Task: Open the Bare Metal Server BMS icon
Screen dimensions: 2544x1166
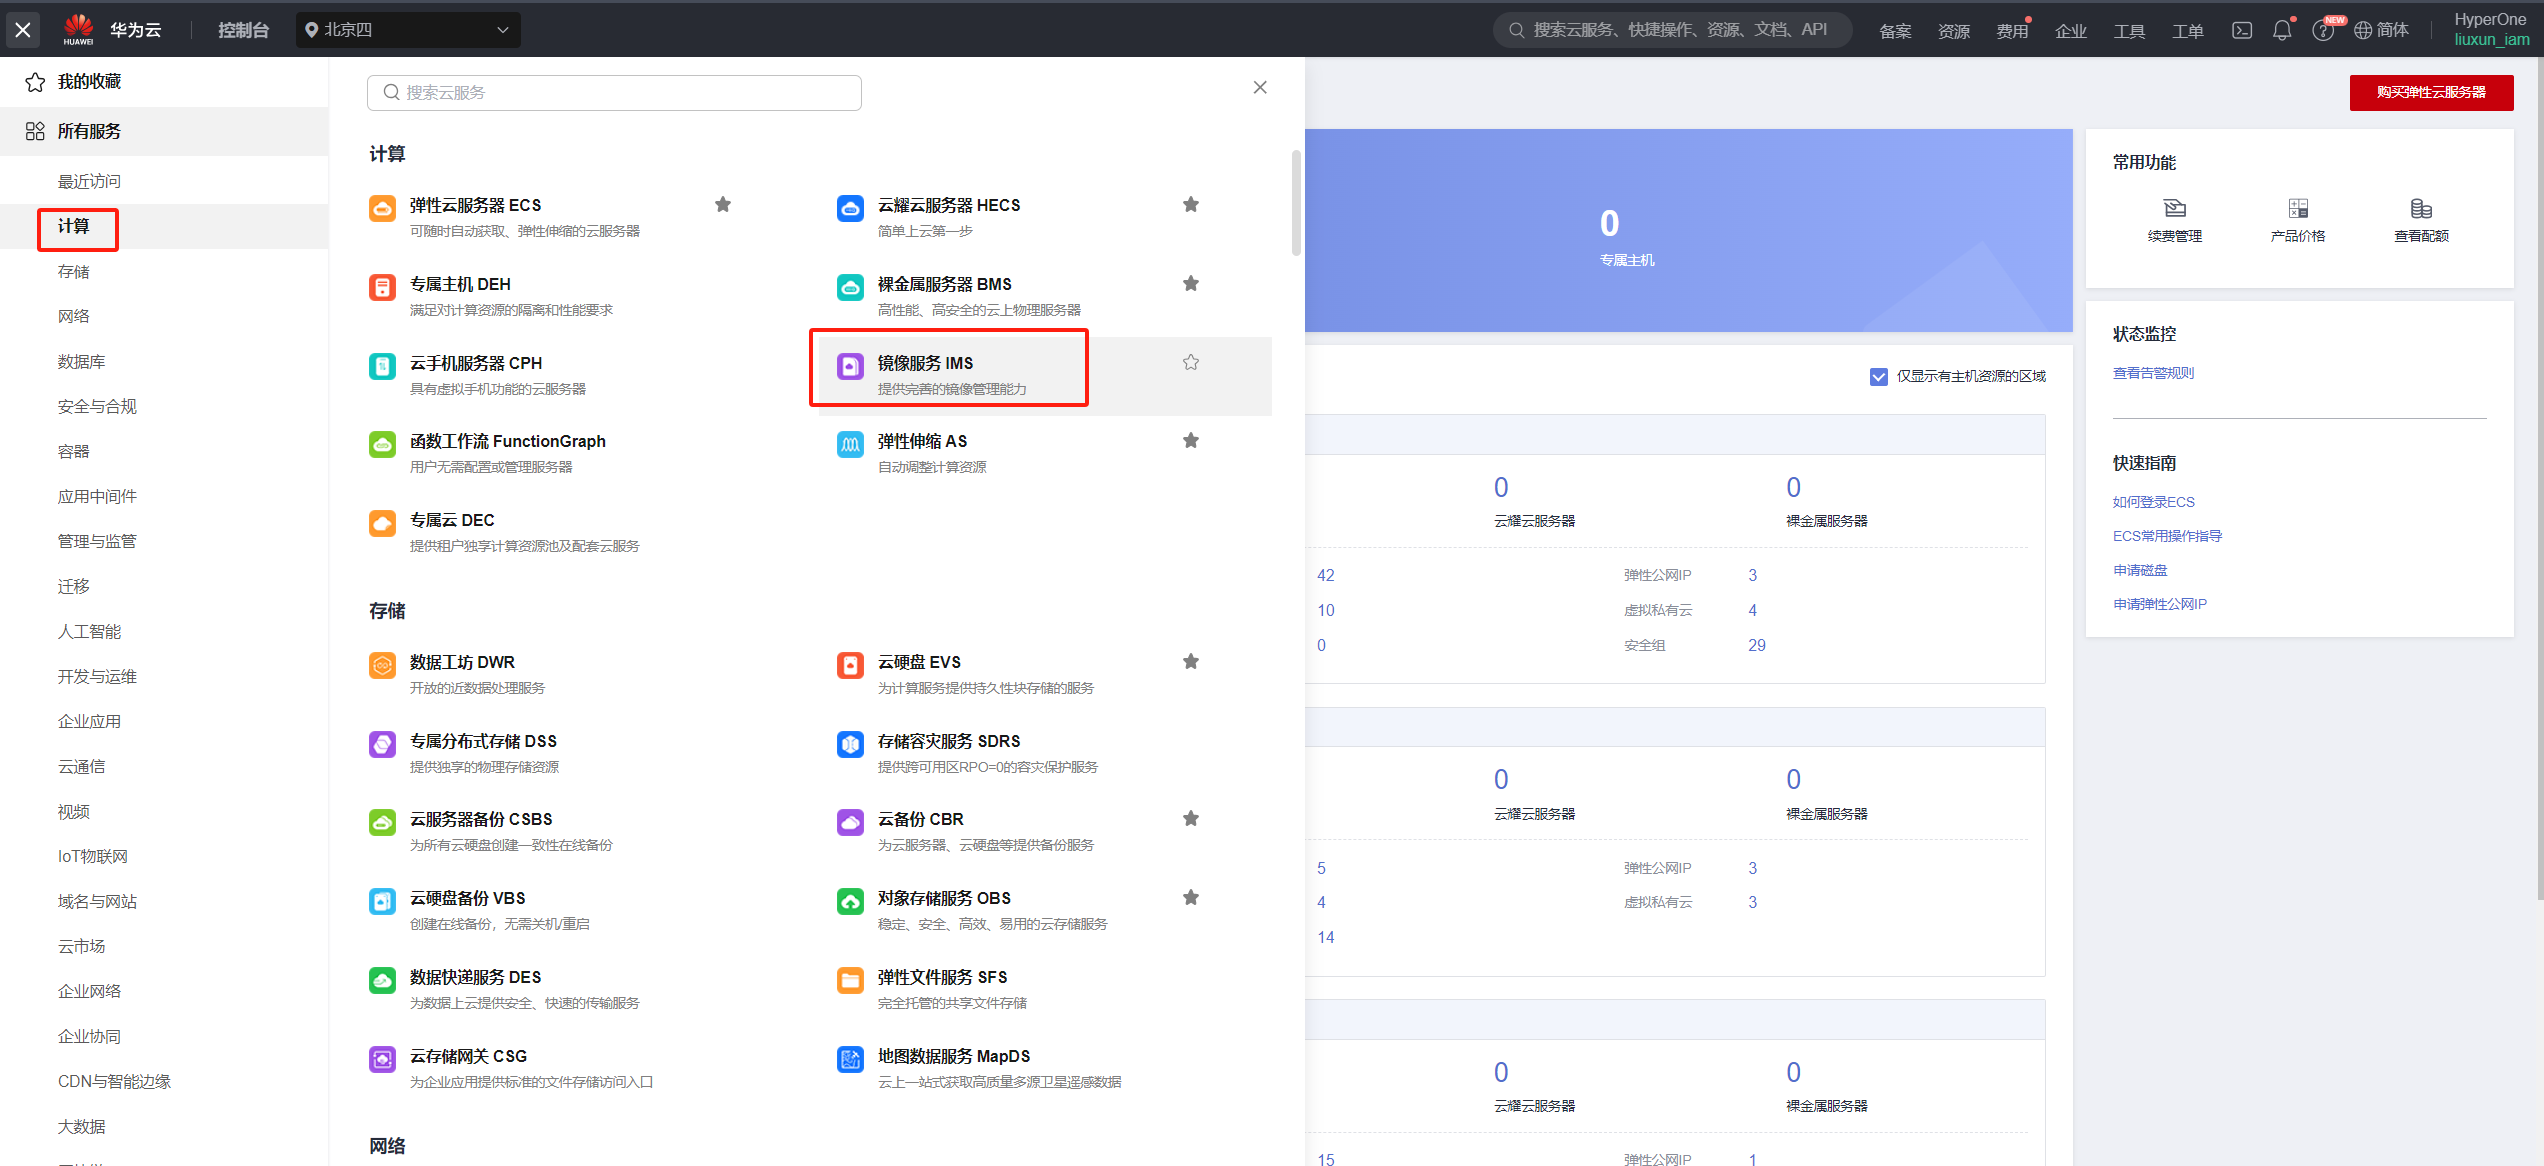Action: click(x=850, y=287)
